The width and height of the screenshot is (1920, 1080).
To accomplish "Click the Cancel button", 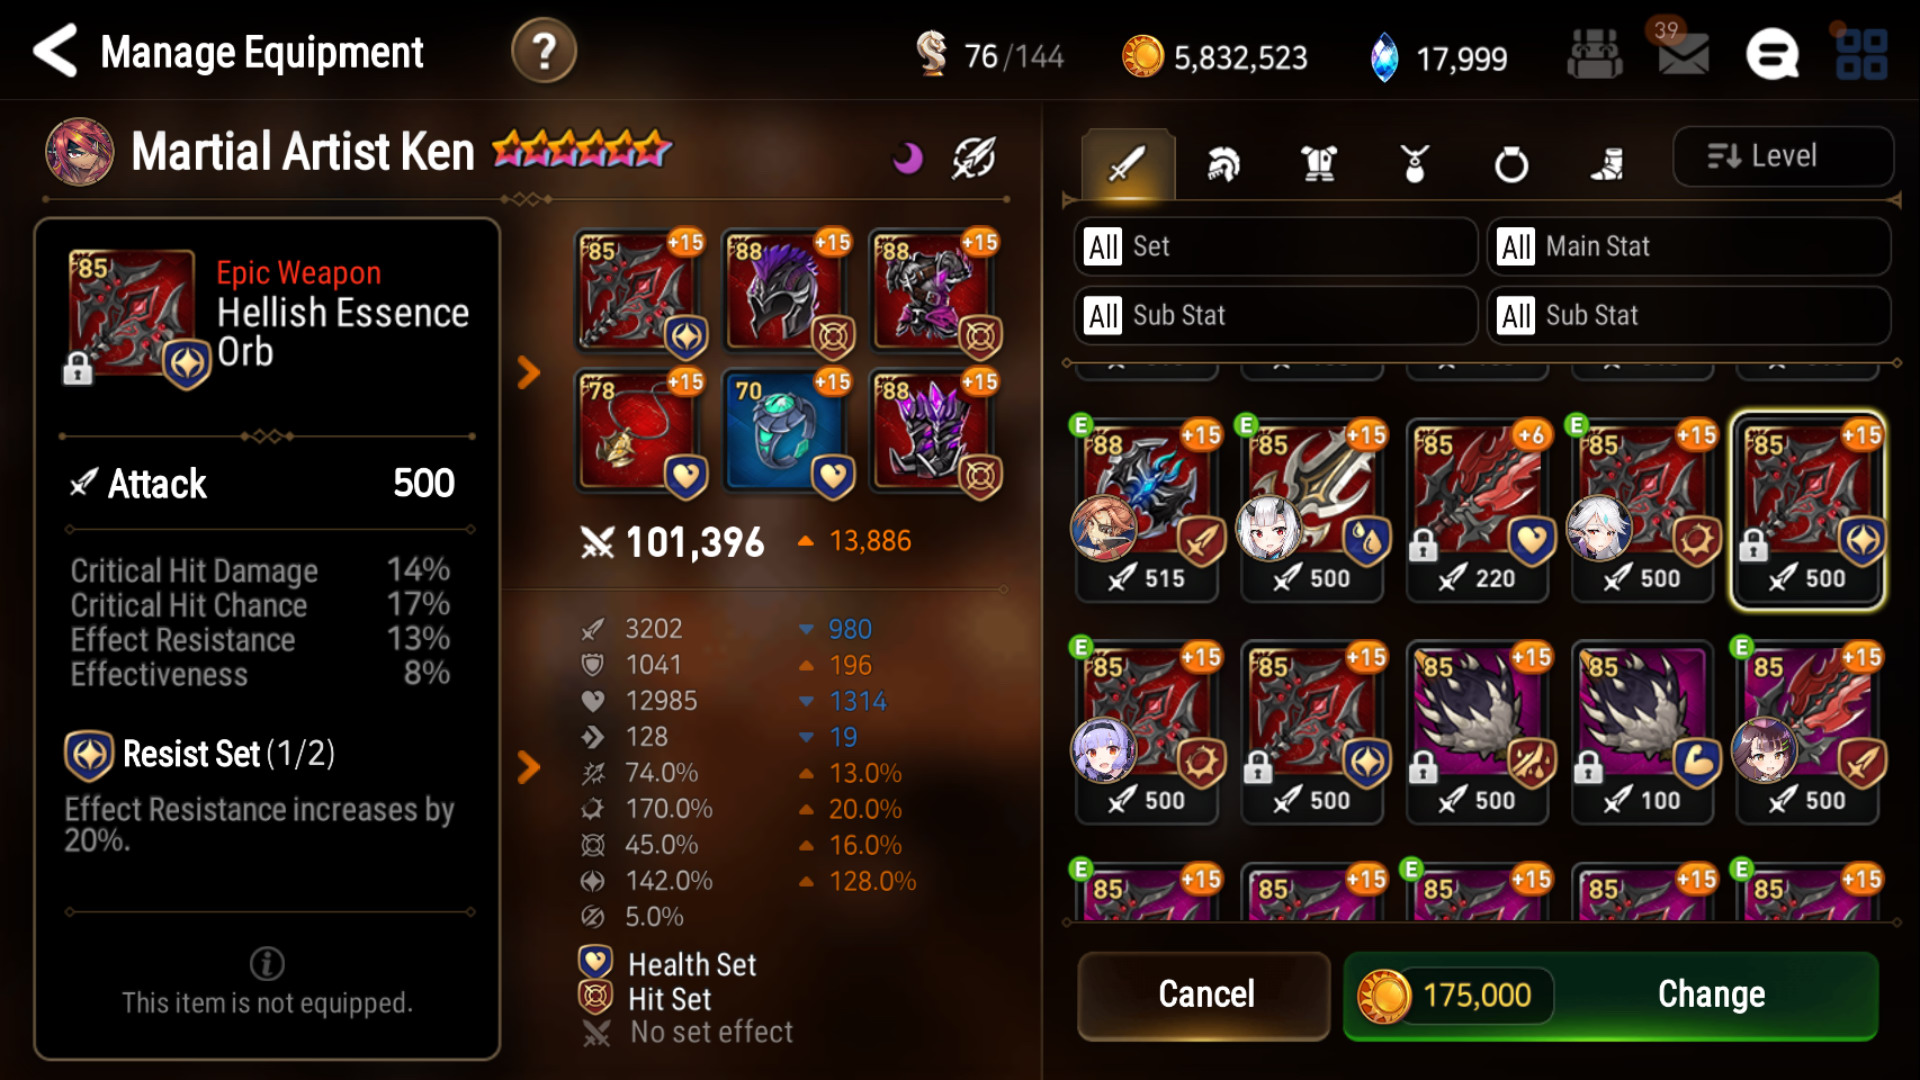I will [x=1205, y=995].
